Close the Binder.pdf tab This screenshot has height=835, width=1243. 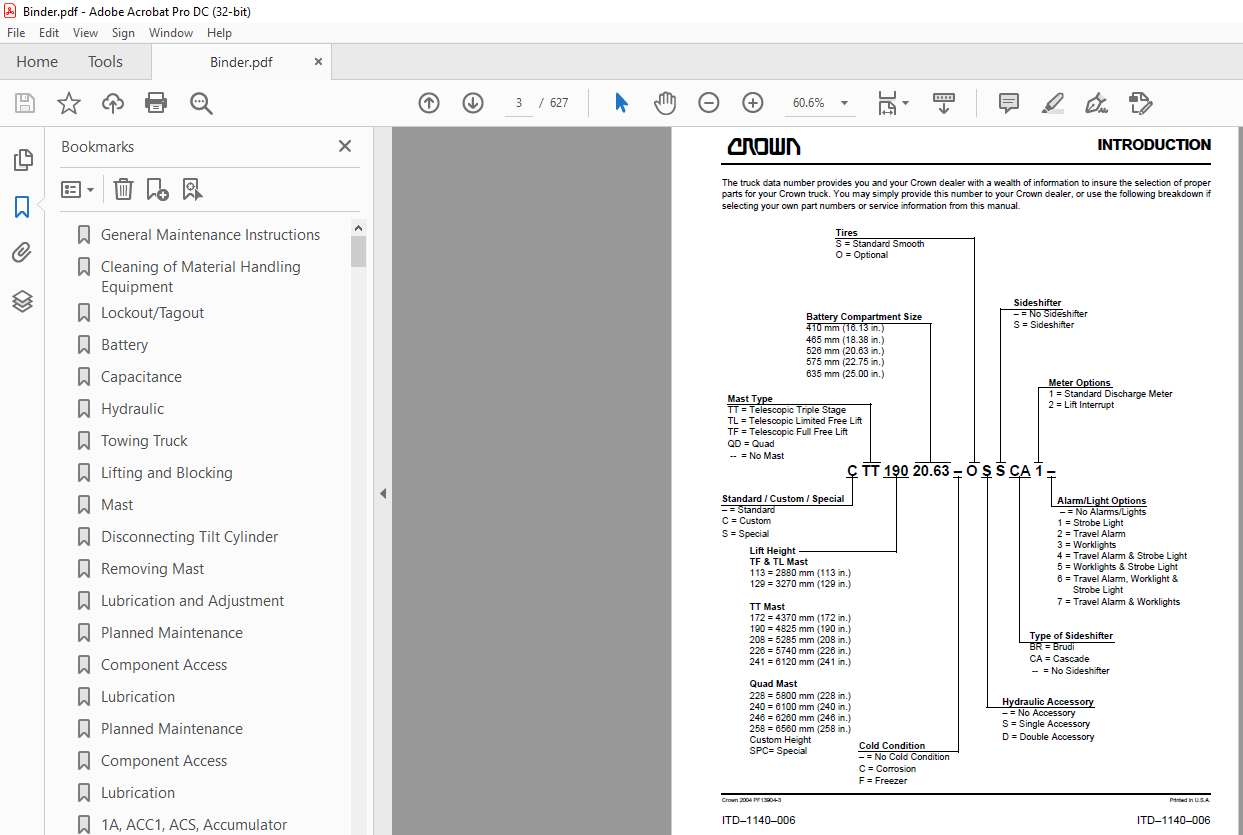point(318,62)
